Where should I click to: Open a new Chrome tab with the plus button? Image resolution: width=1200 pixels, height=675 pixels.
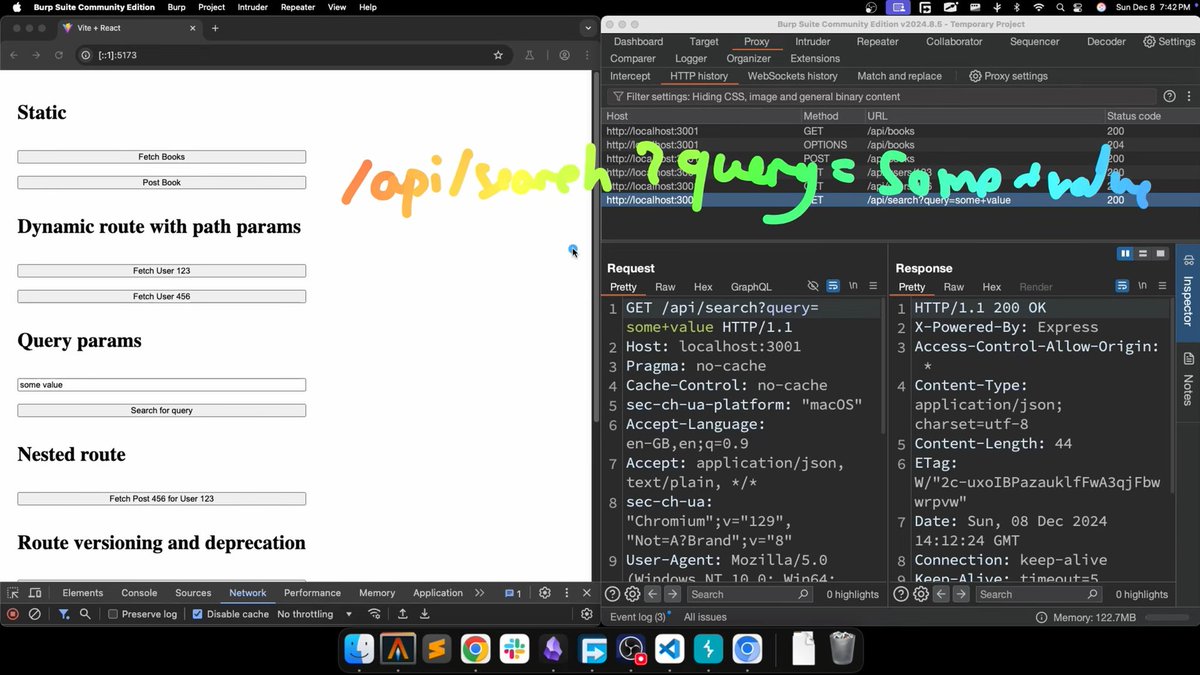(215, 28)
